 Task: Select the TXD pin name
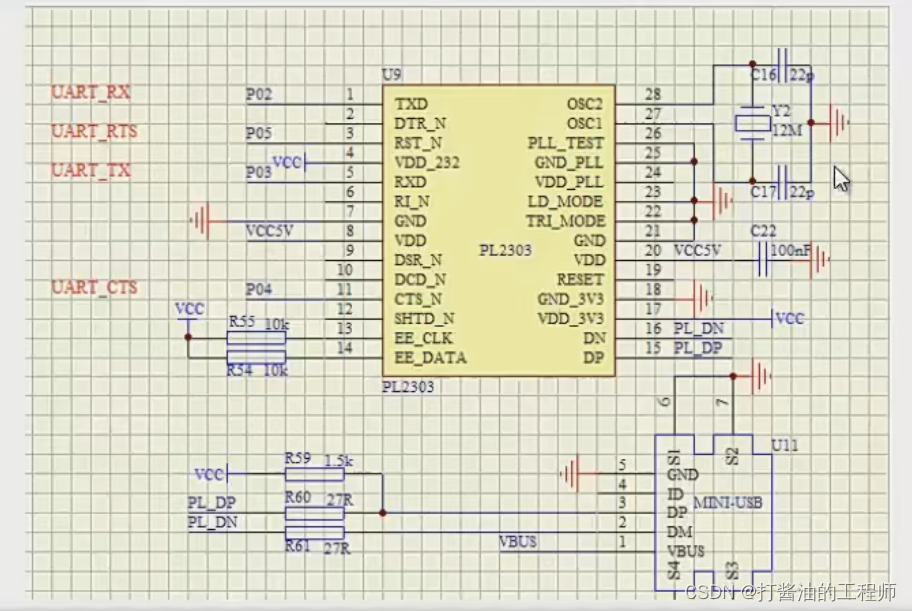tap(411, 104)
